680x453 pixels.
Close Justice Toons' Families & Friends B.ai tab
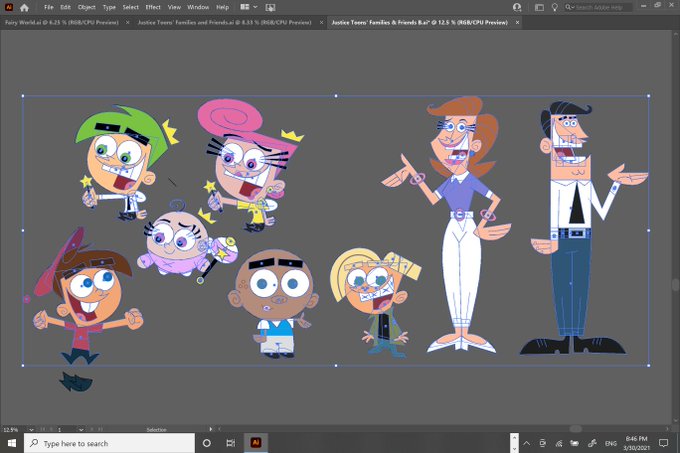click(x=517, y=22)
